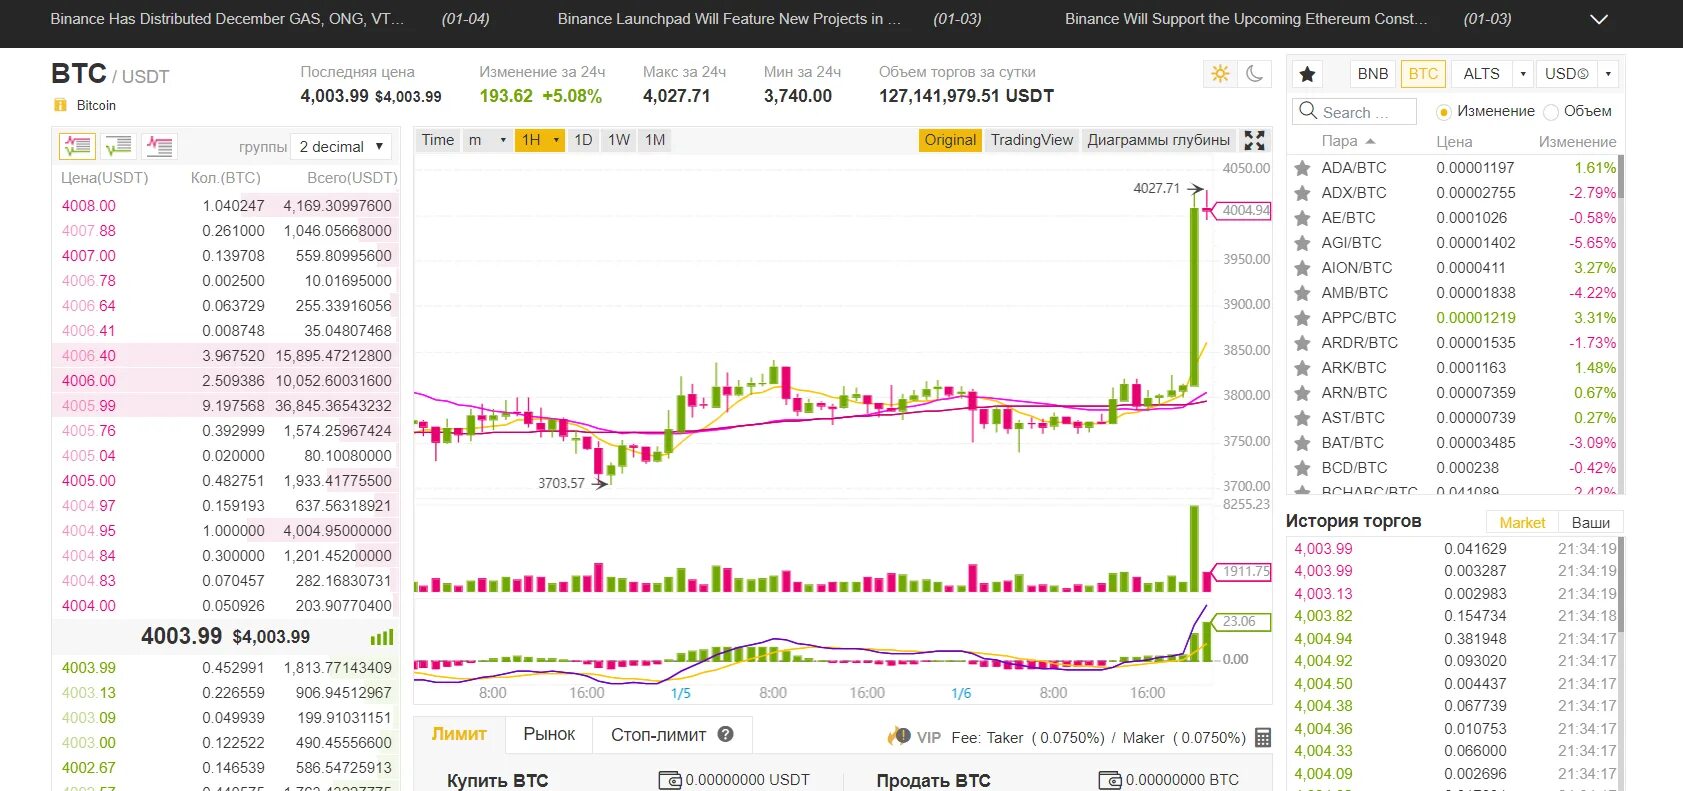Image resolution: width=1683 pixels, height=791 pixels.
Task: Select sell order at 4008.00
Action: [x=225, y=206]
